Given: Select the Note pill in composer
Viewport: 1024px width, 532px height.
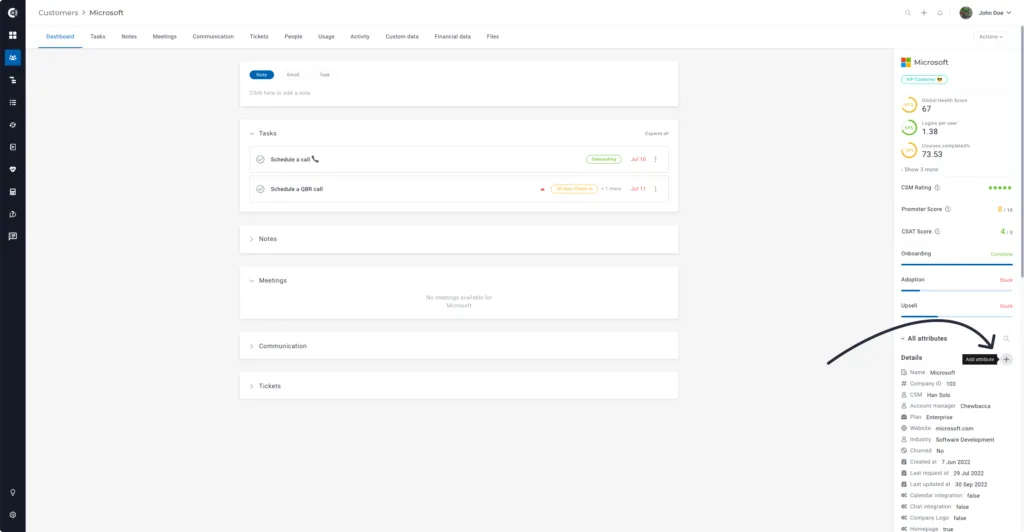Looking at the screenshot, I should pyautogui.click(x=261, y=74).
